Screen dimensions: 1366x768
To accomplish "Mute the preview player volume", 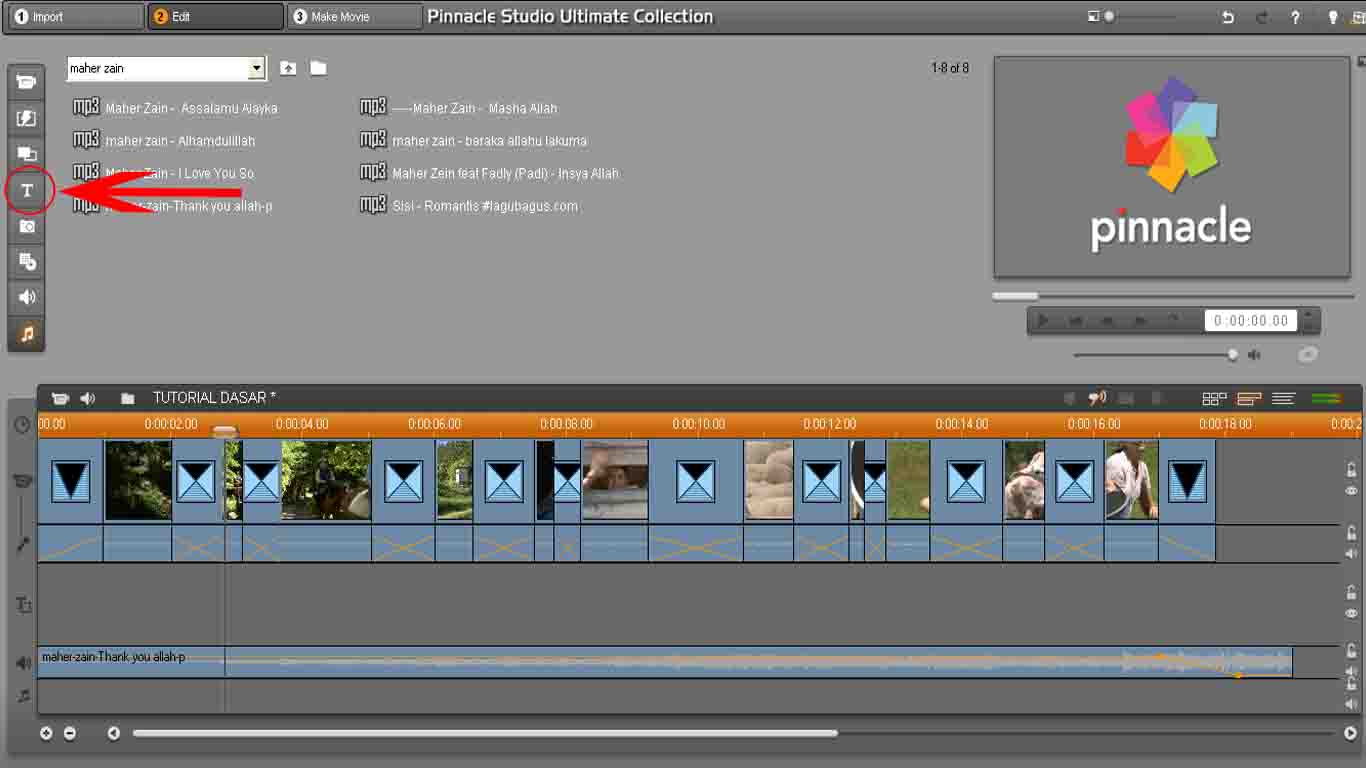I will point(1254,355).
